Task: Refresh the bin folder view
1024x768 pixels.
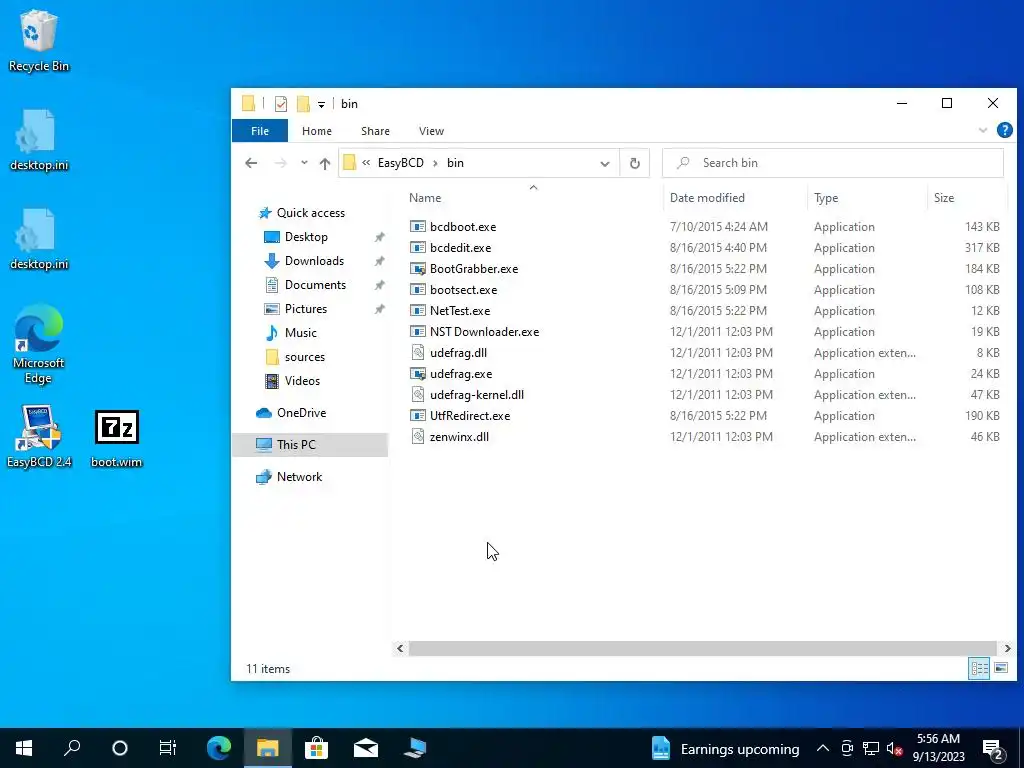Action: click(x=635, y=163)
